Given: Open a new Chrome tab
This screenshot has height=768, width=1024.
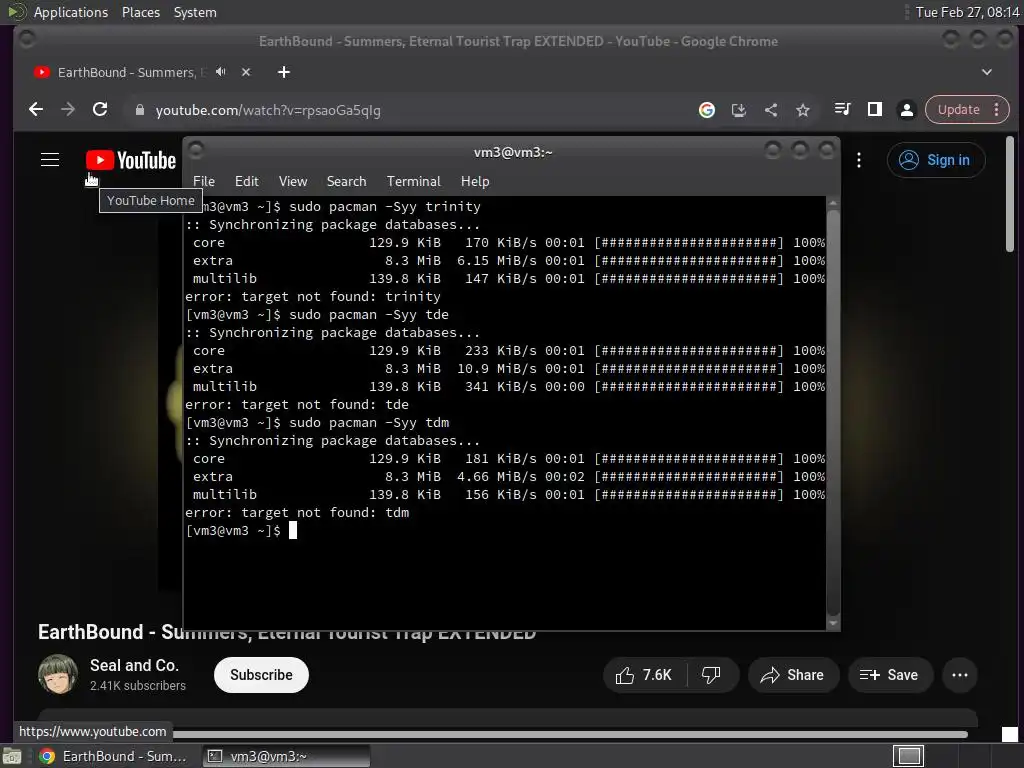Looking at the screenshot, I should coord(283,72).
